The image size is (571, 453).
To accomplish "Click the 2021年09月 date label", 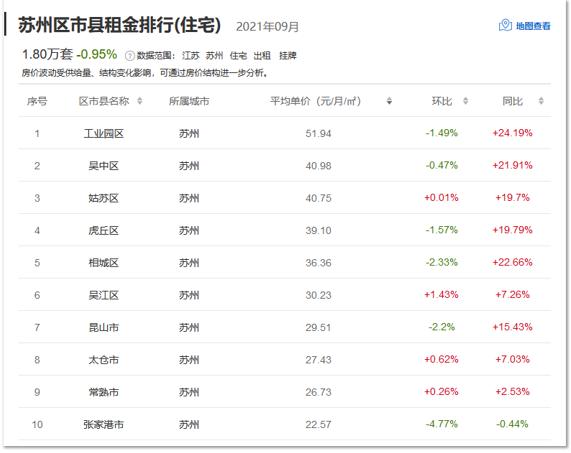I will (x=268, y=27).
